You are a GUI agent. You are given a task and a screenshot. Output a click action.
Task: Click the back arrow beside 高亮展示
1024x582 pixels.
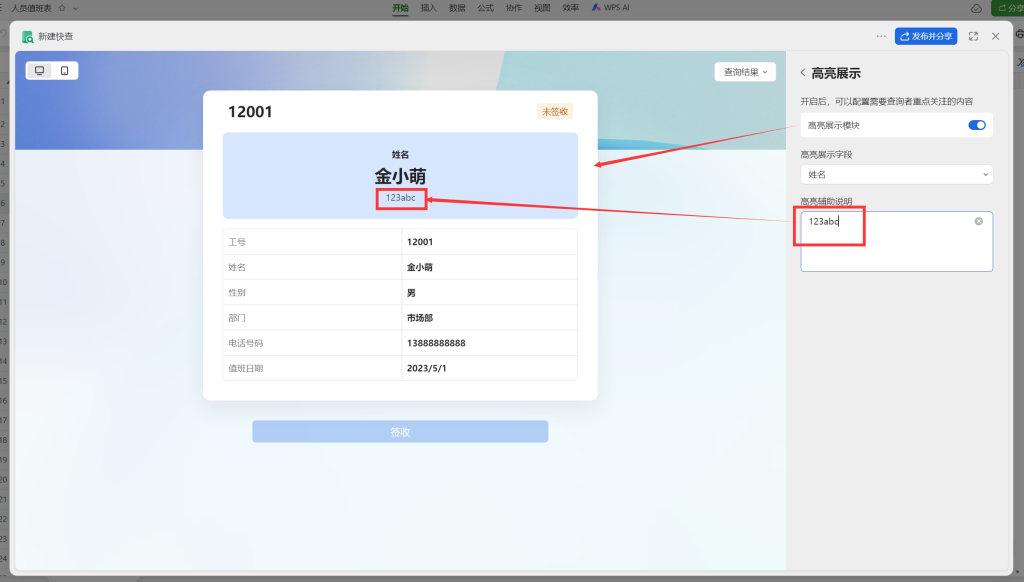(x=803, y=73)
